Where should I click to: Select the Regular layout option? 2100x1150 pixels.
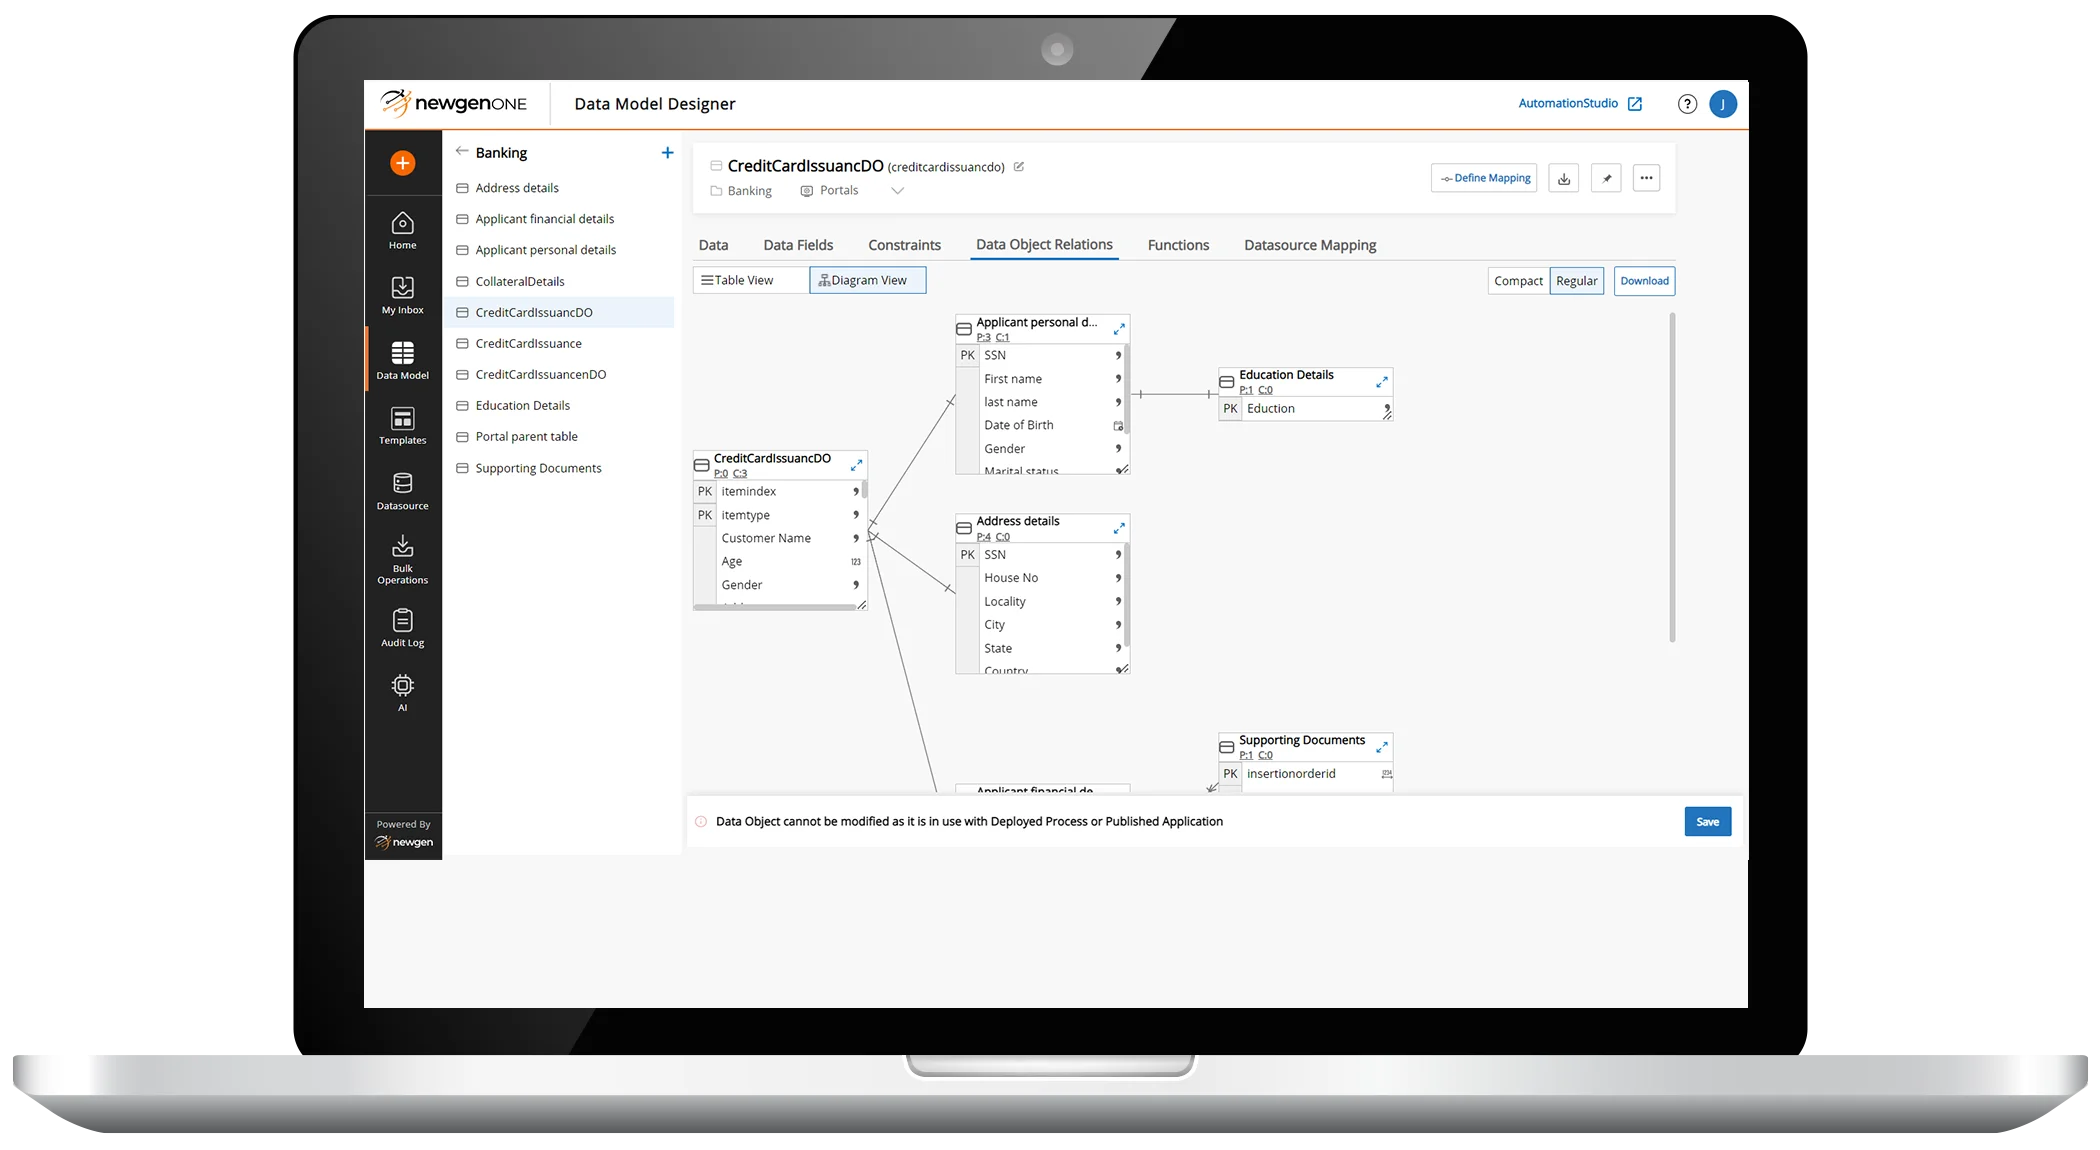click(x=1576, y=281)
